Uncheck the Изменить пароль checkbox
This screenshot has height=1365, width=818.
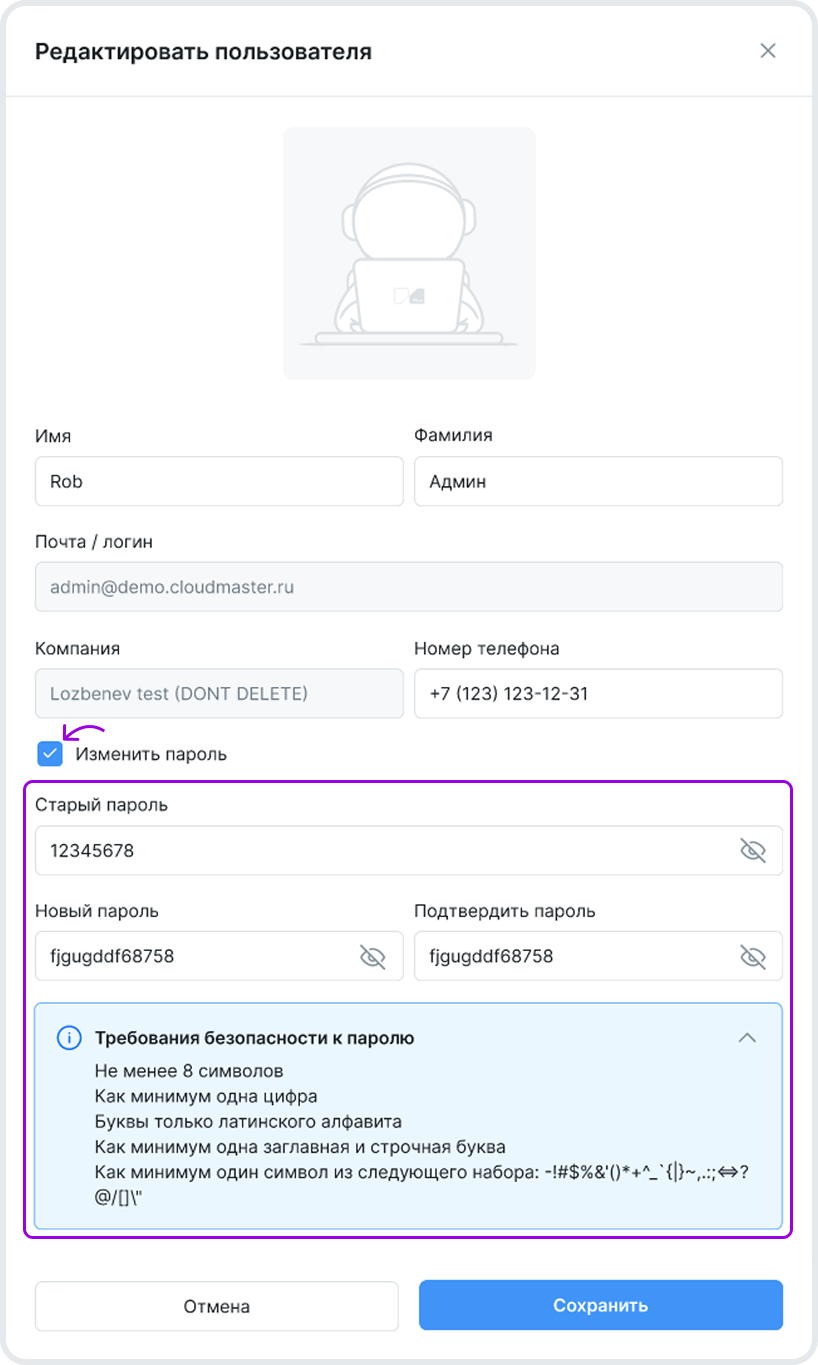pyautogui.click(x=50, y=754)
